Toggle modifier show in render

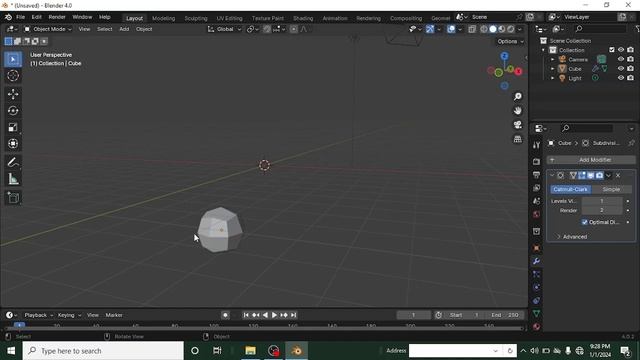click(x=599, y=176)
